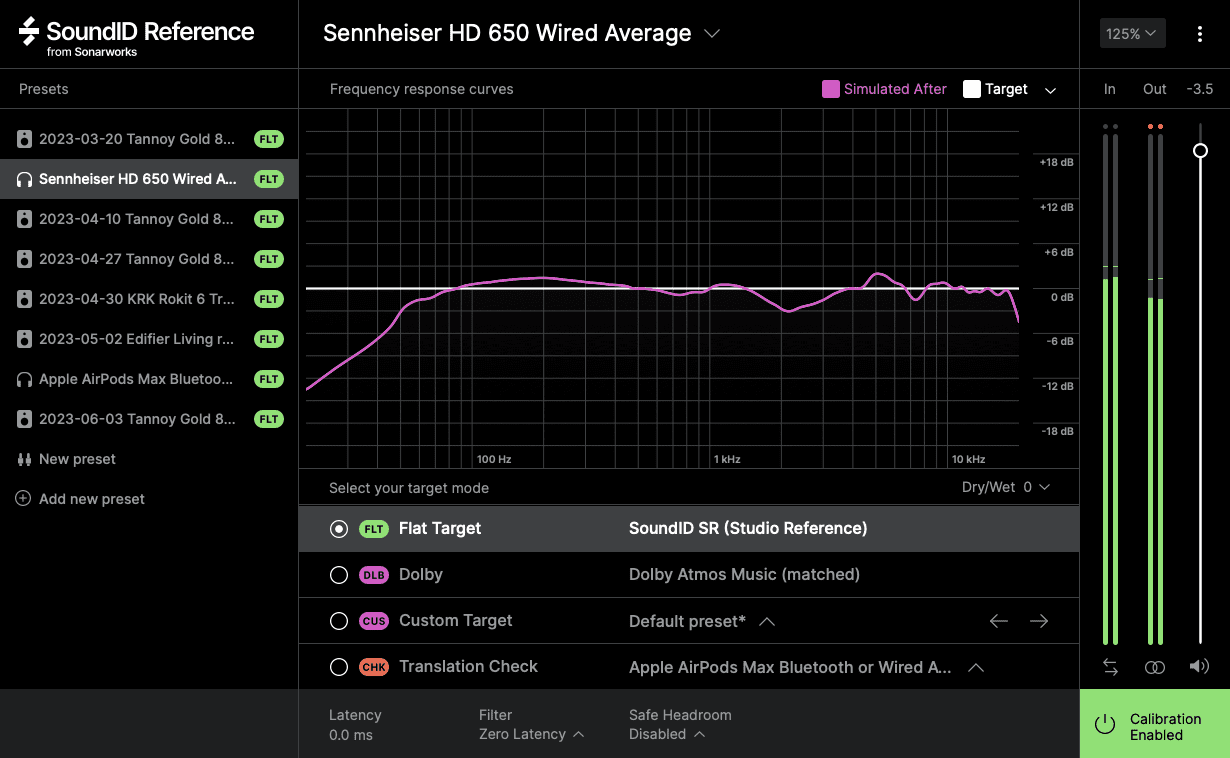
Task: Toggle the Calibration Enabled button
Action: click(x=1155, y=724)
